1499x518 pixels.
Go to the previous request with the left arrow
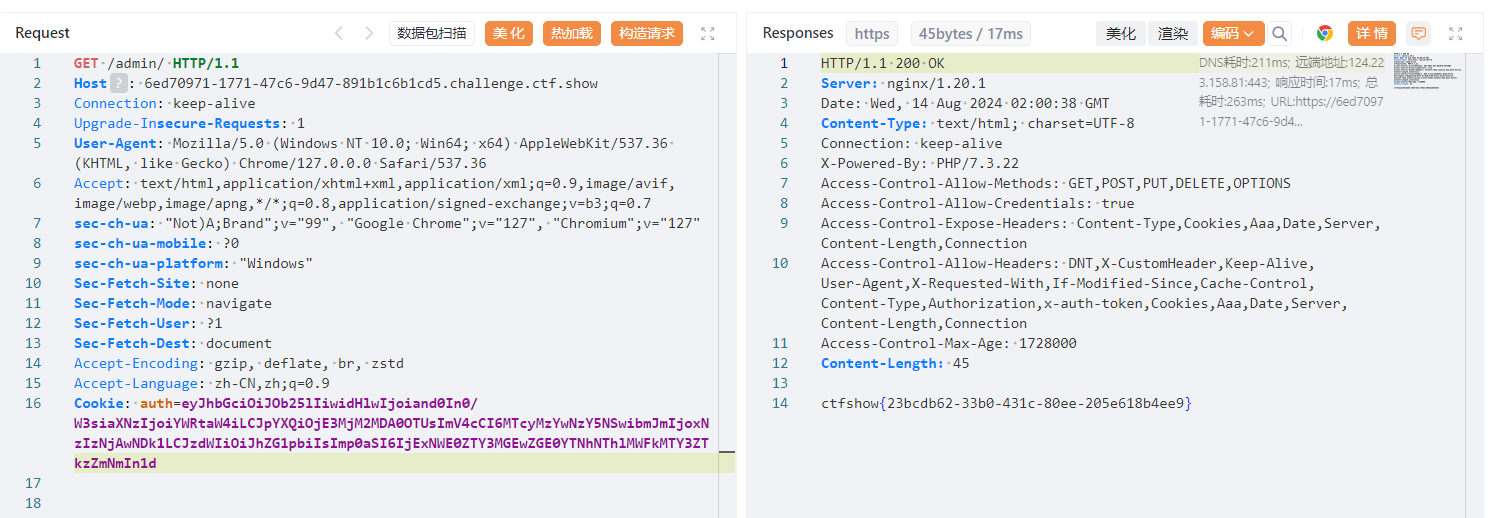tap(339, 33)
